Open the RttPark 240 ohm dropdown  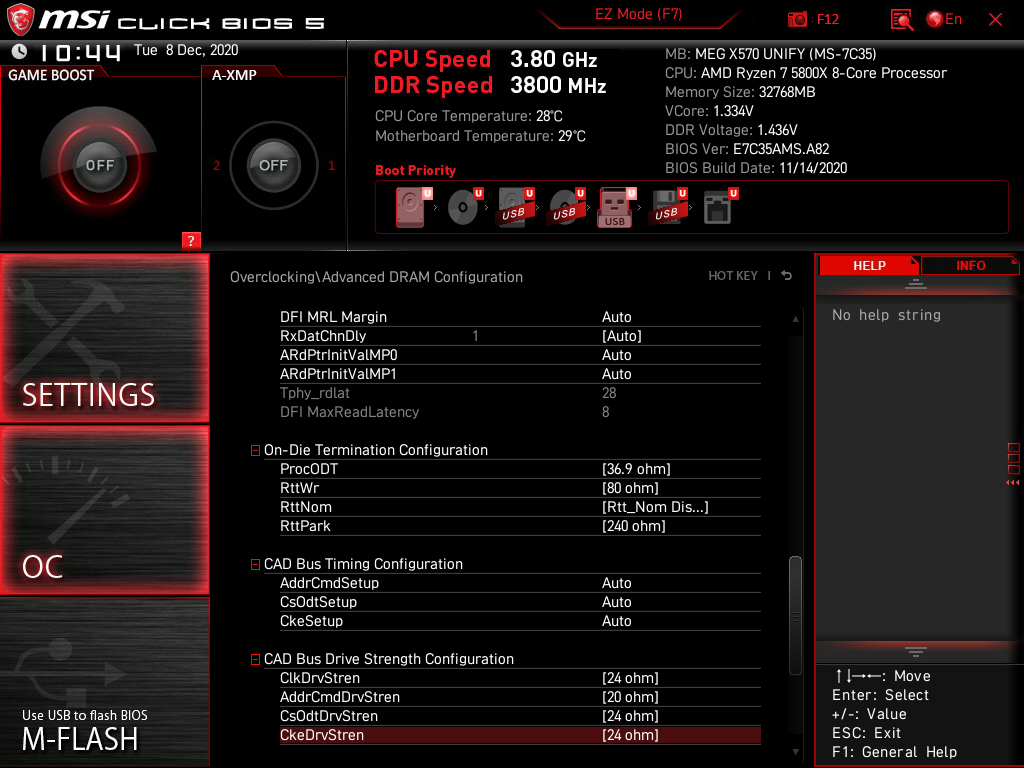coord(633,526)
